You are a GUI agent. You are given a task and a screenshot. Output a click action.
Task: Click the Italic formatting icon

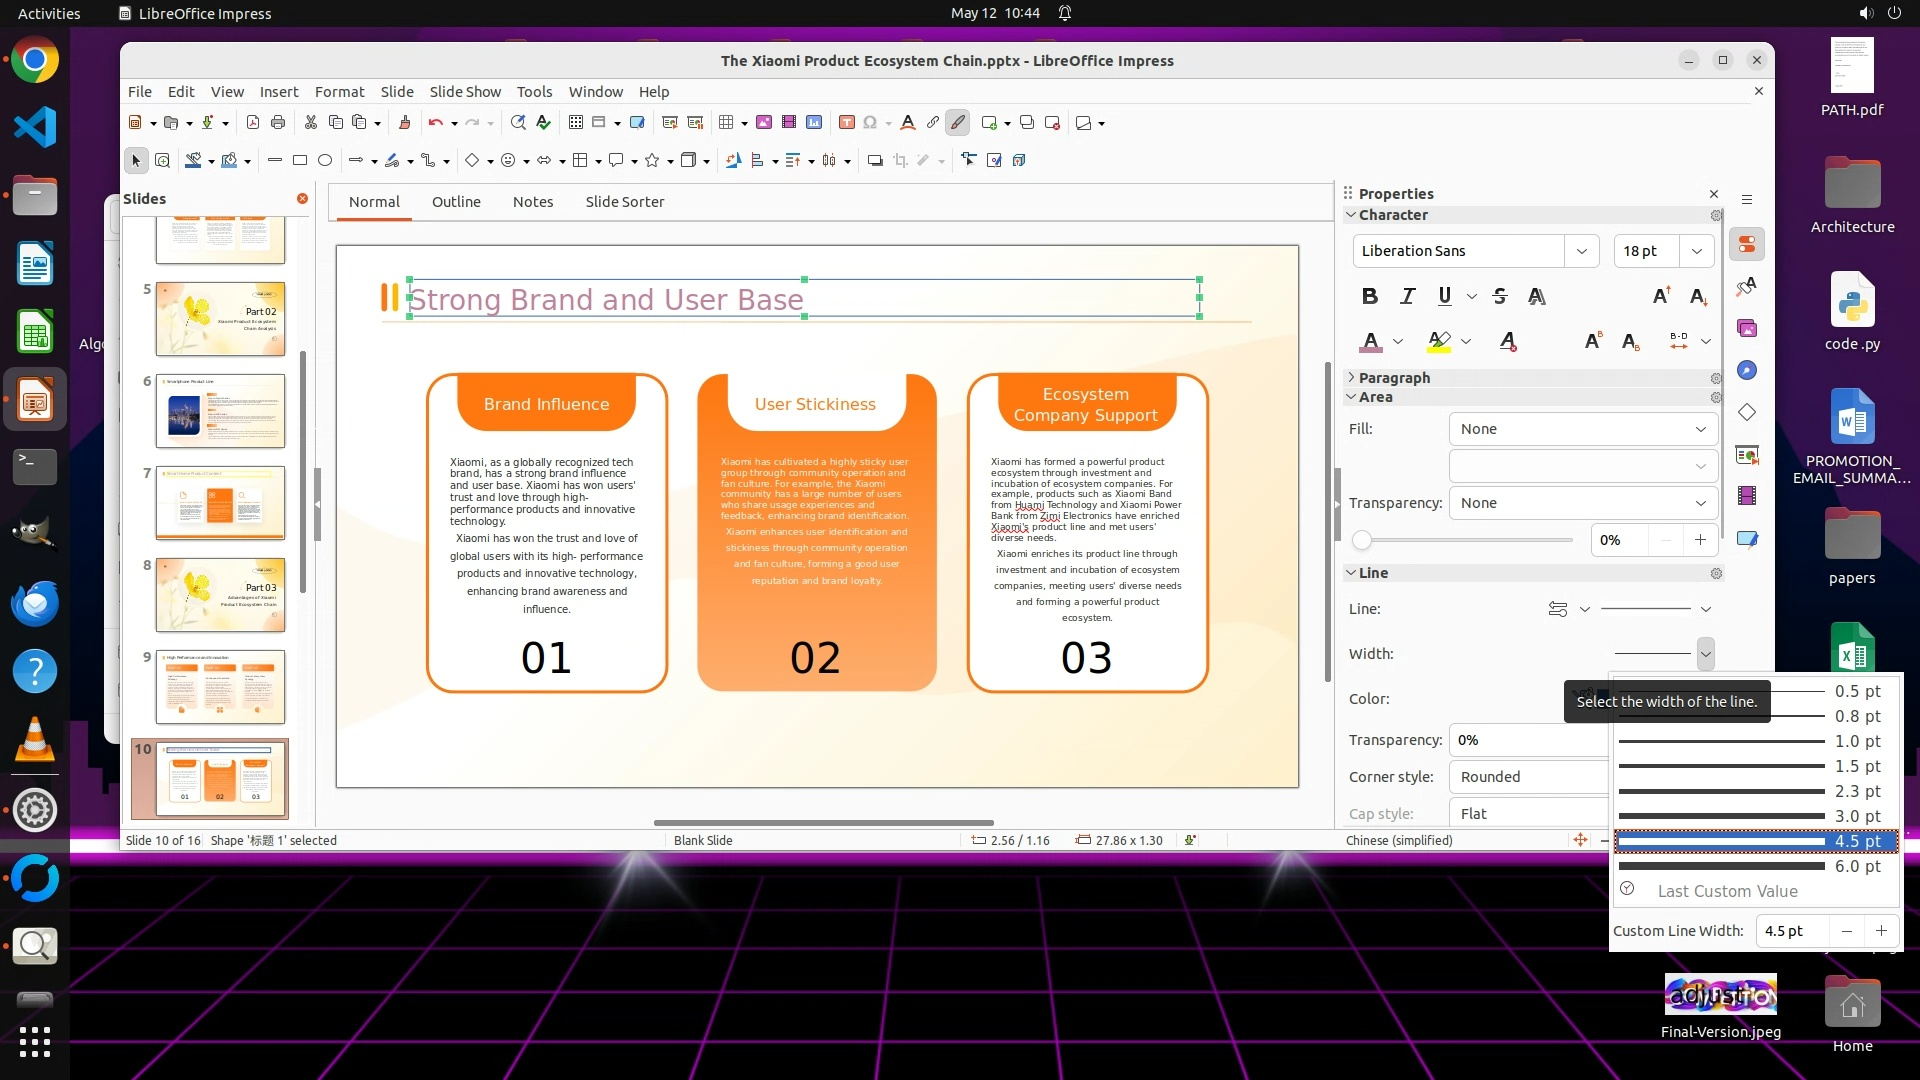(1407, 296)
